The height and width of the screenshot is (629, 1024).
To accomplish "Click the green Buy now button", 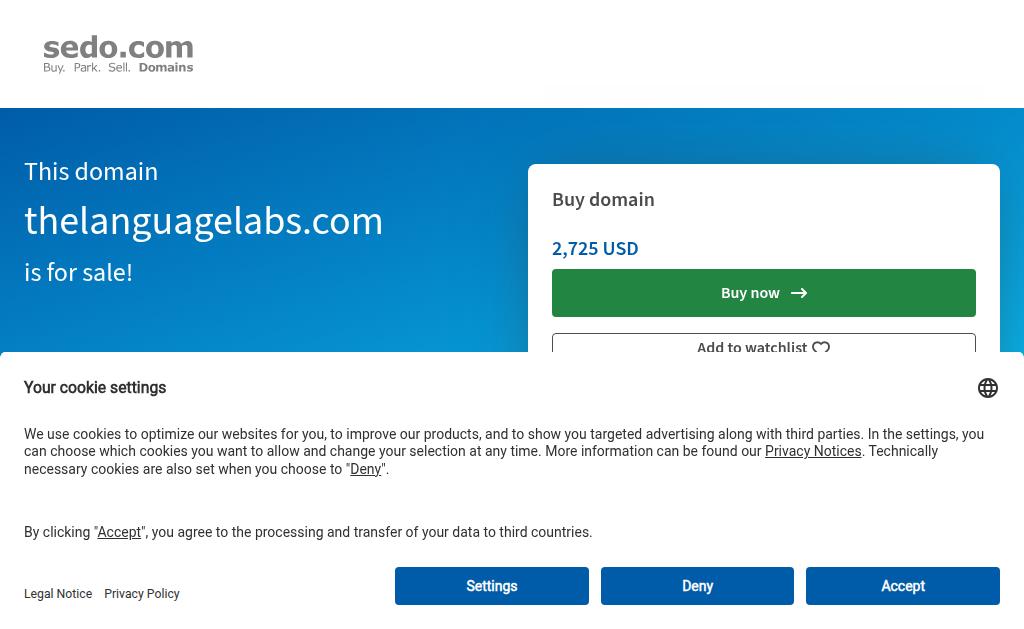I will (x=763, y=293).
